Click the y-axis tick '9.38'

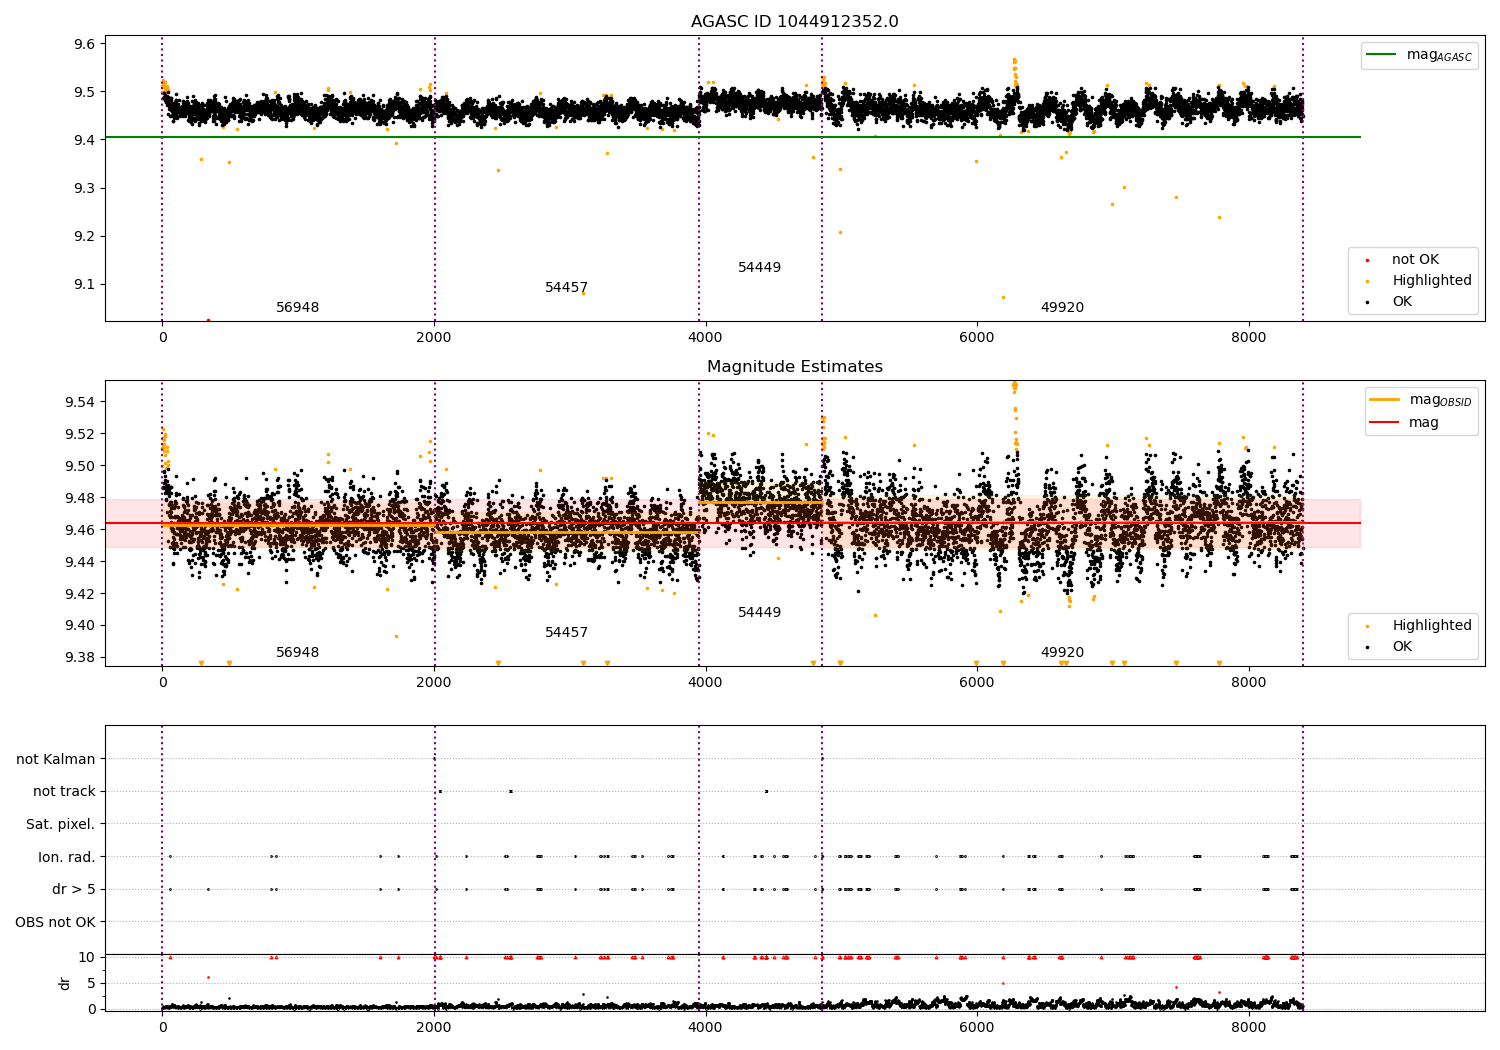point(79,658)
